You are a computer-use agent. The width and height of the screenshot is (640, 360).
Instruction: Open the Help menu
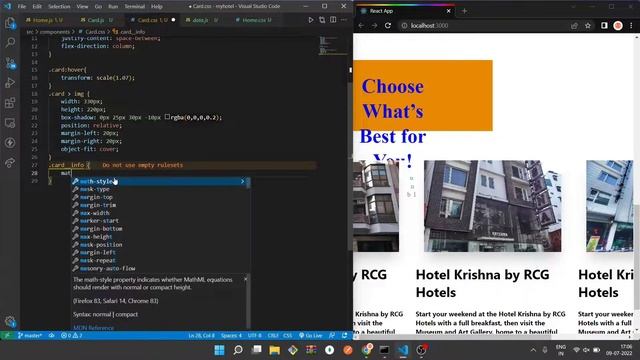[157, 7]
